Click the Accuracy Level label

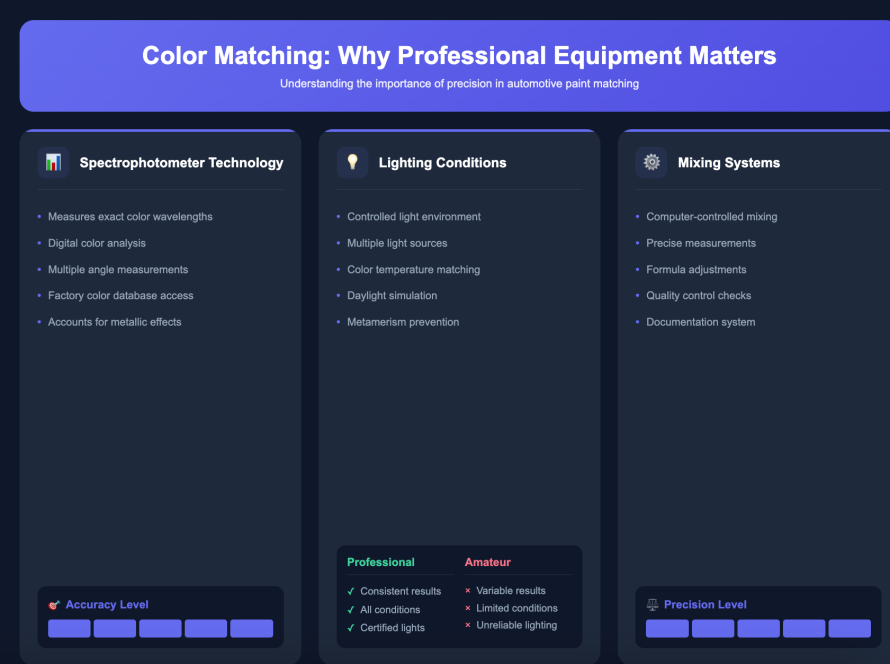pos(107,604)
